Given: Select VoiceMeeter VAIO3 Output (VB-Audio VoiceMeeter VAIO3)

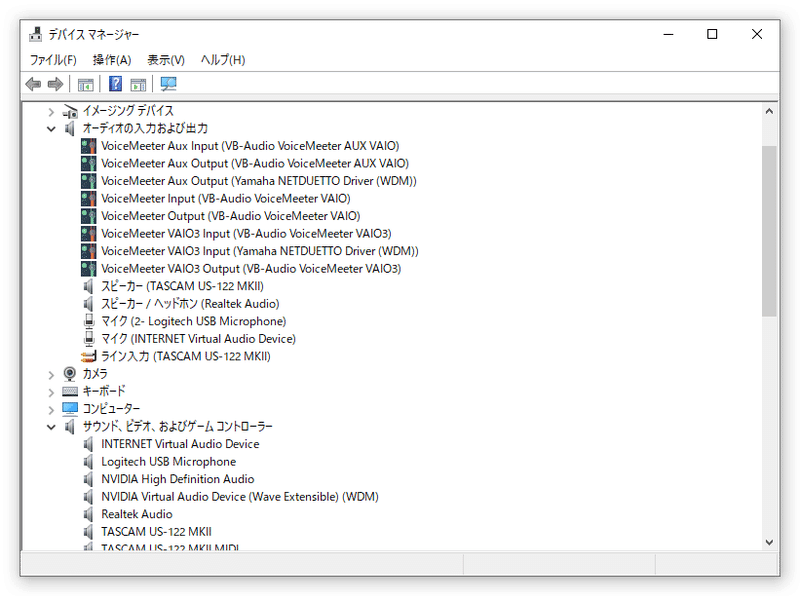Looking at the screenshot, I should pos(251,269).
